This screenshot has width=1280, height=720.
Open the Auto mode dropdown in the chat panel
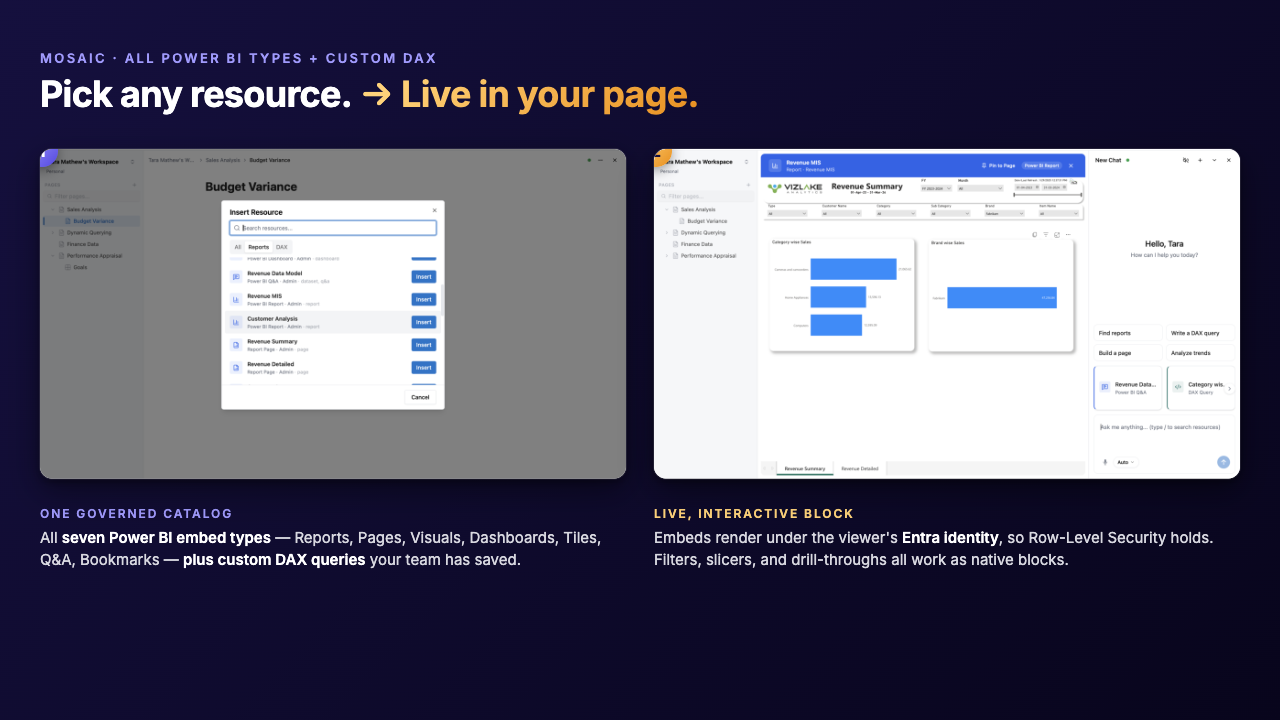coord(1125,462)
